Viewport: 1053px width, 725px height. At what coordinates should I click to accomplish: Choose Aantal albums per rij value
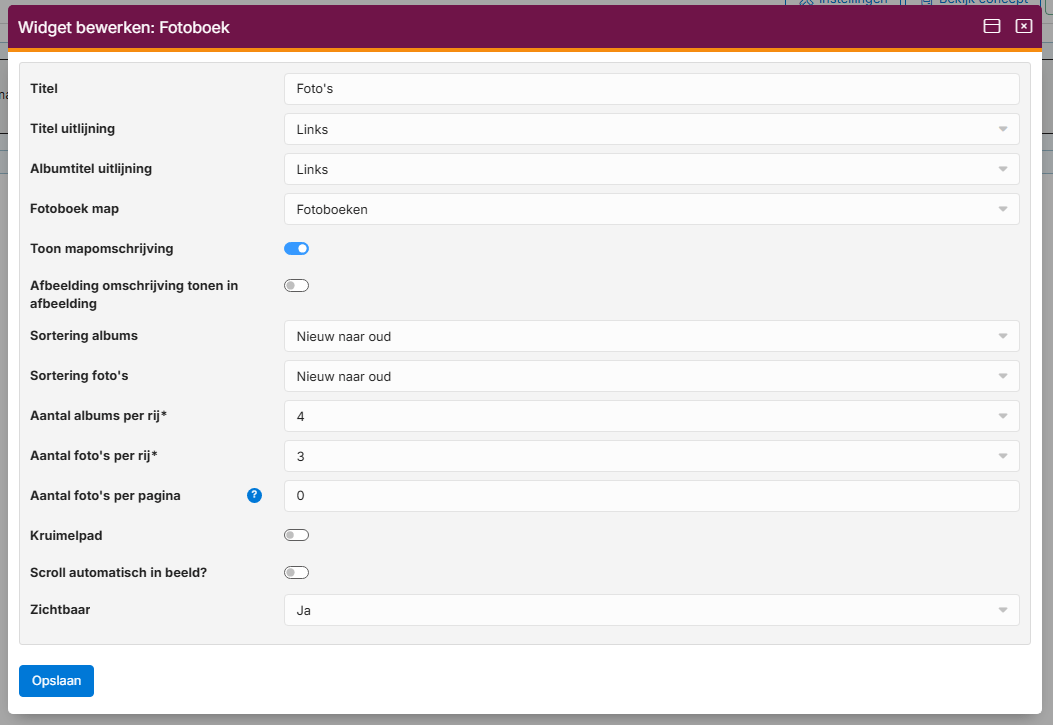coord(651,416)
